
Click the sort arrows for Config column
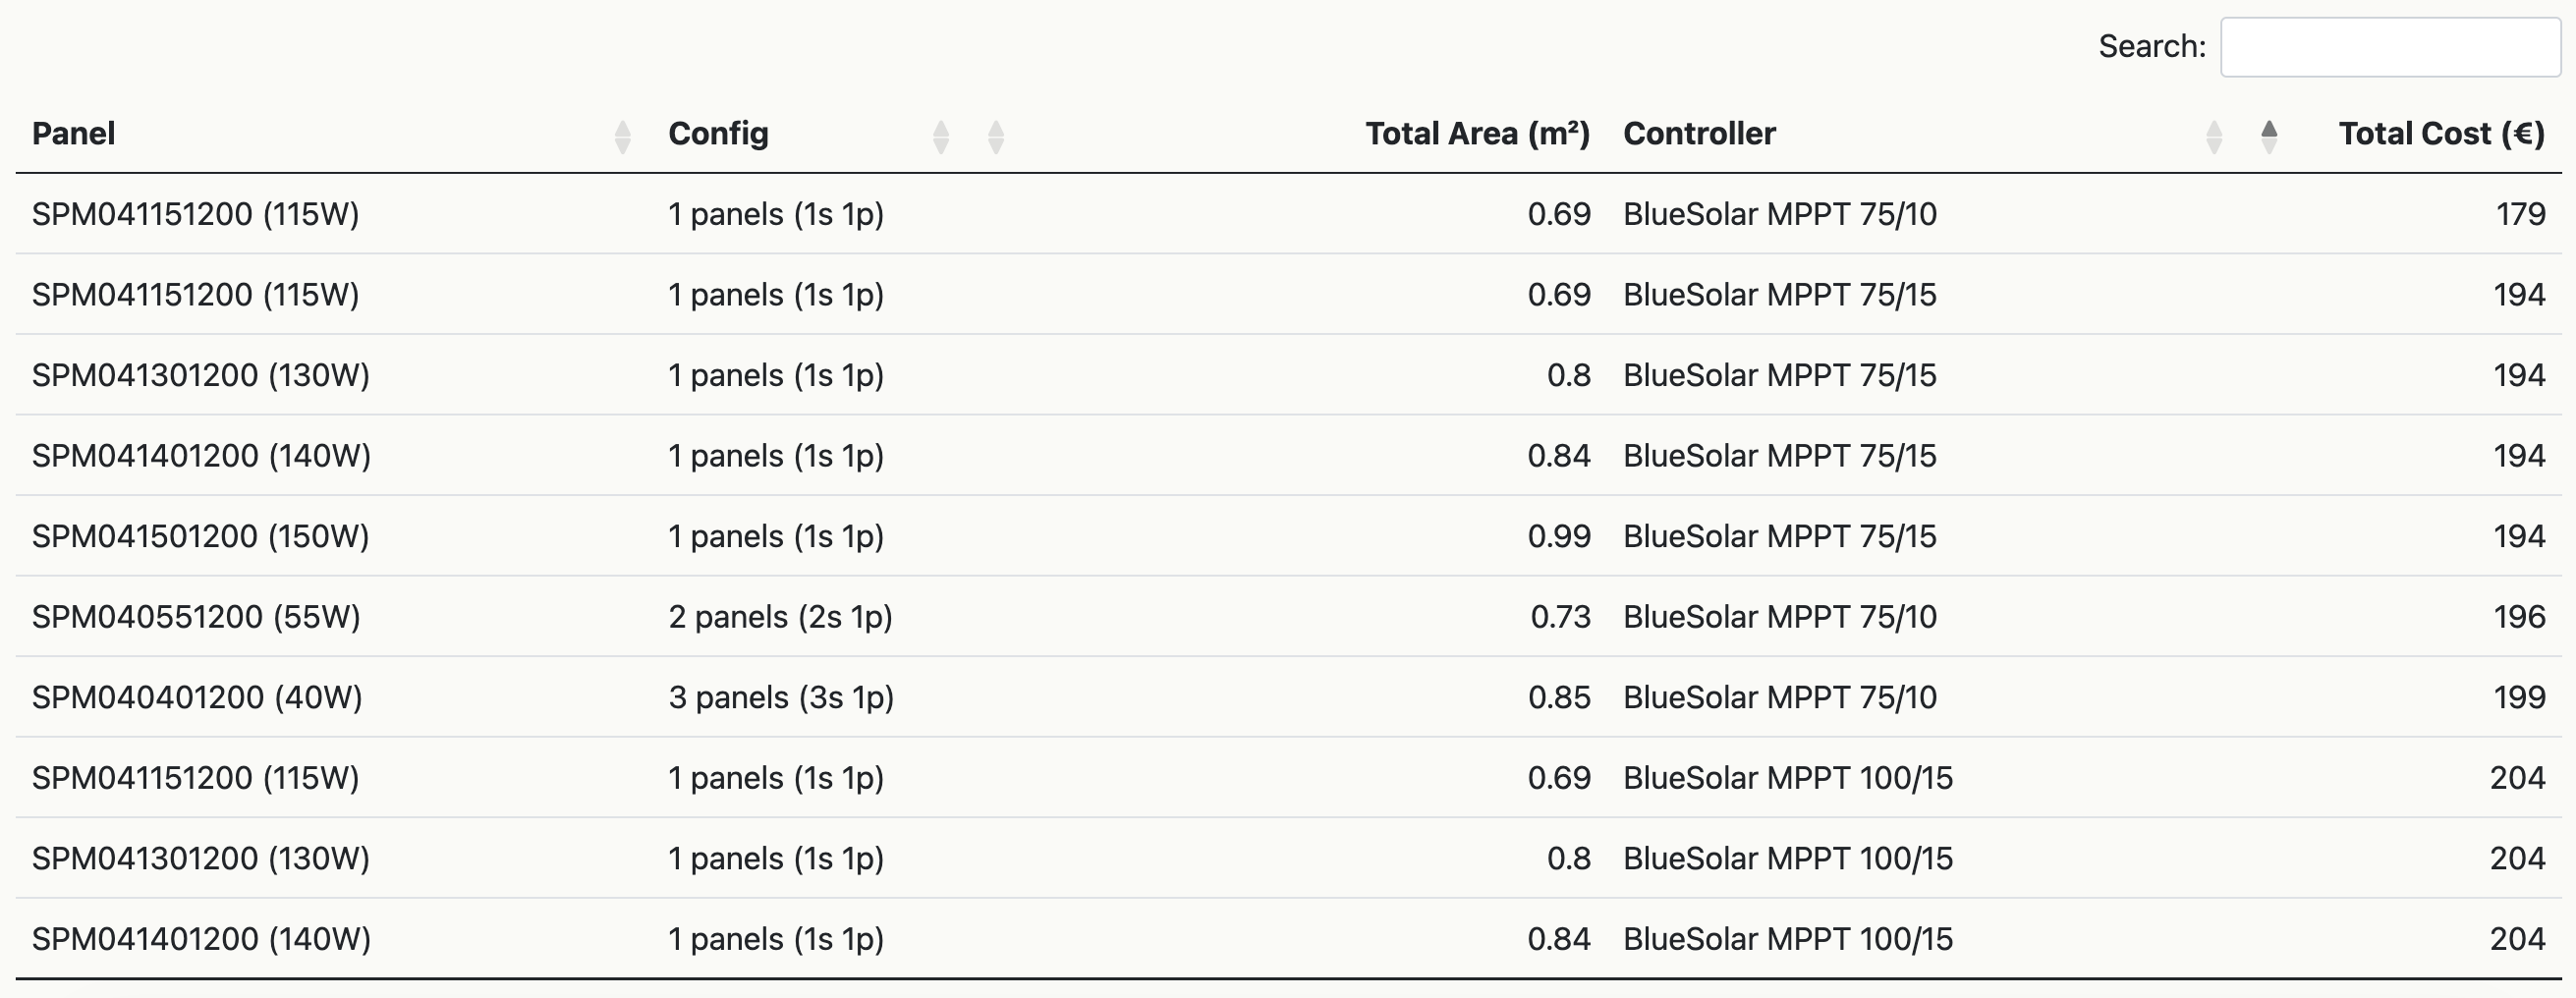tap(940, 136)
